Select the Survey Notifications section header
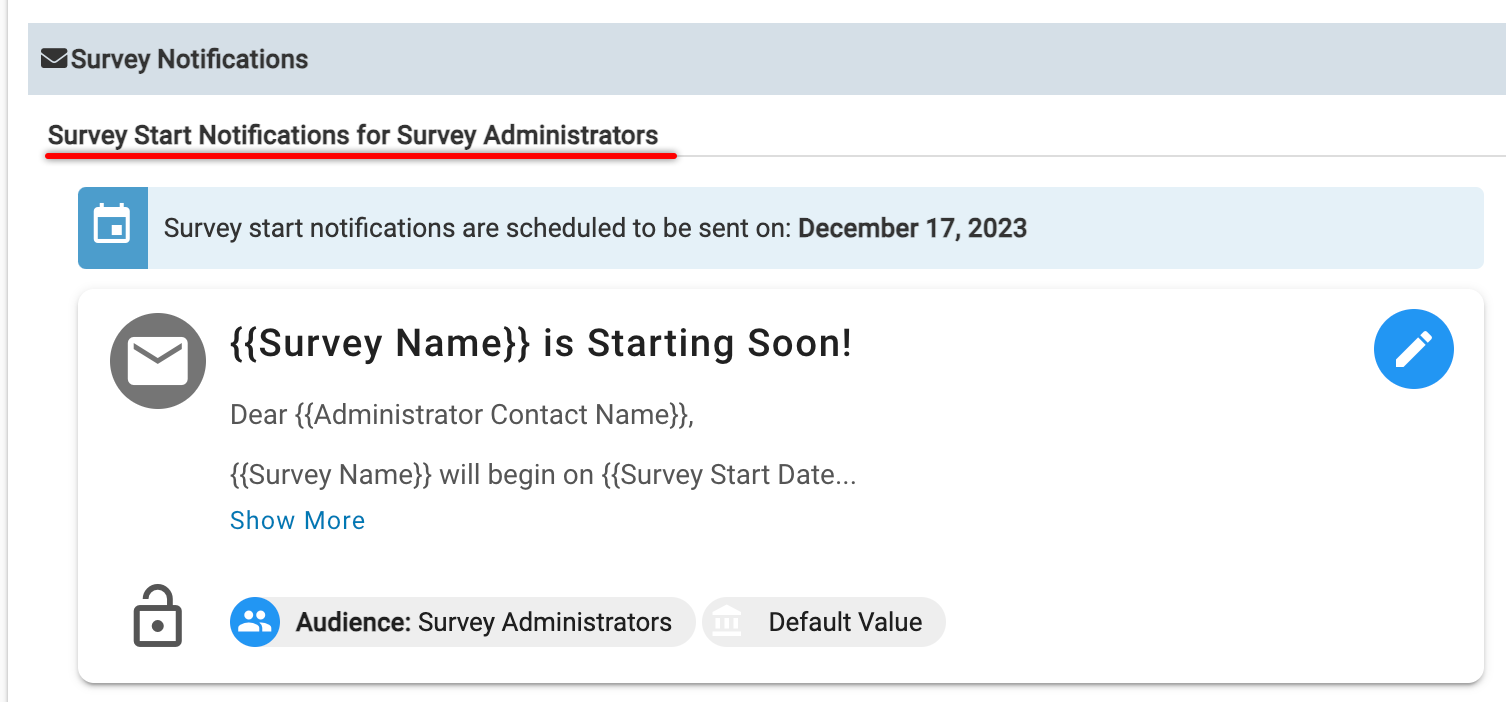This screenshot has height=702, width=1506. tap(189, 60)
